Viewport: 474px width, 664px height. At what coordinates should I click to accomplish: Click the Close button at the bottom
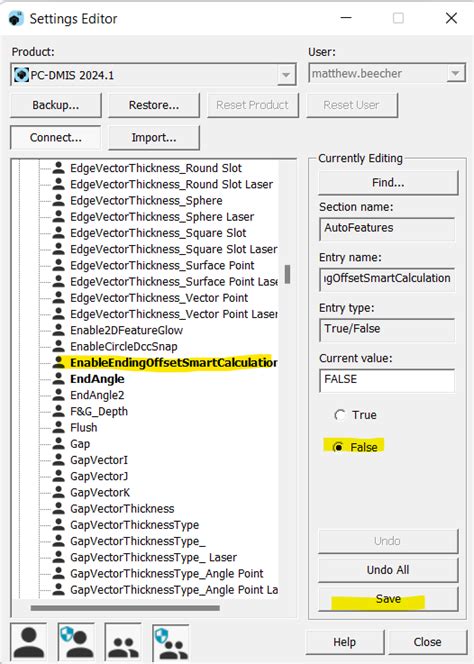pos(427,642)
